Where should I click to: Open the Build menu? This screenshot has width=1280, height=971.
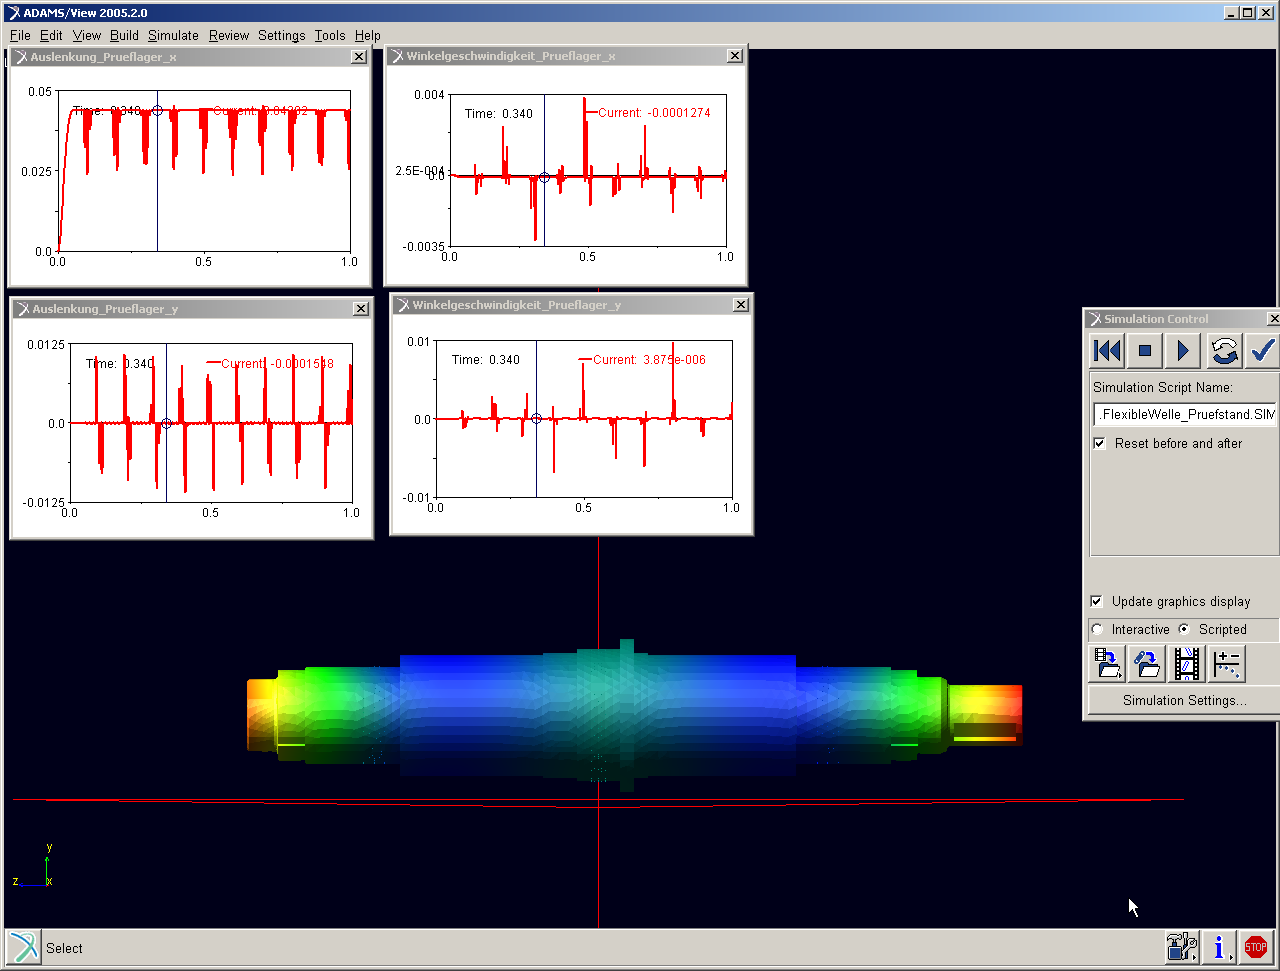click(124, 35)
